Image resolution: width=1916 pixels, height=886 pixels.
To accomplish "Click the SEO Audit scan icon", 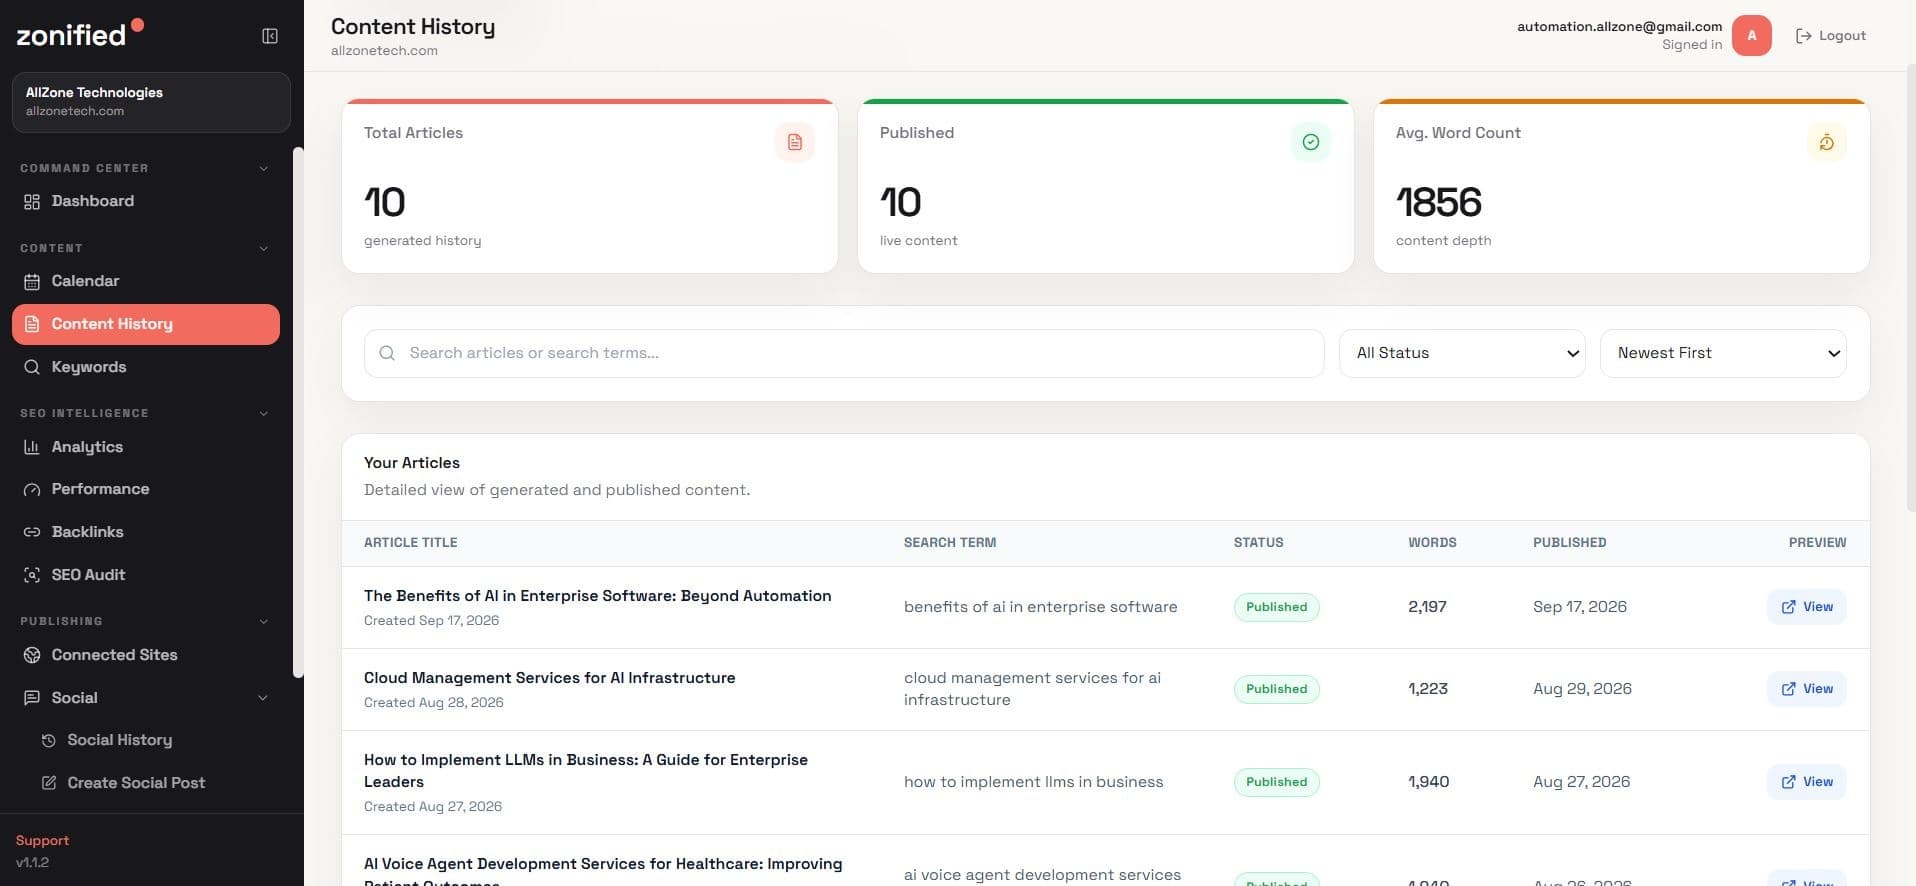I will click(x=32, y=575).
